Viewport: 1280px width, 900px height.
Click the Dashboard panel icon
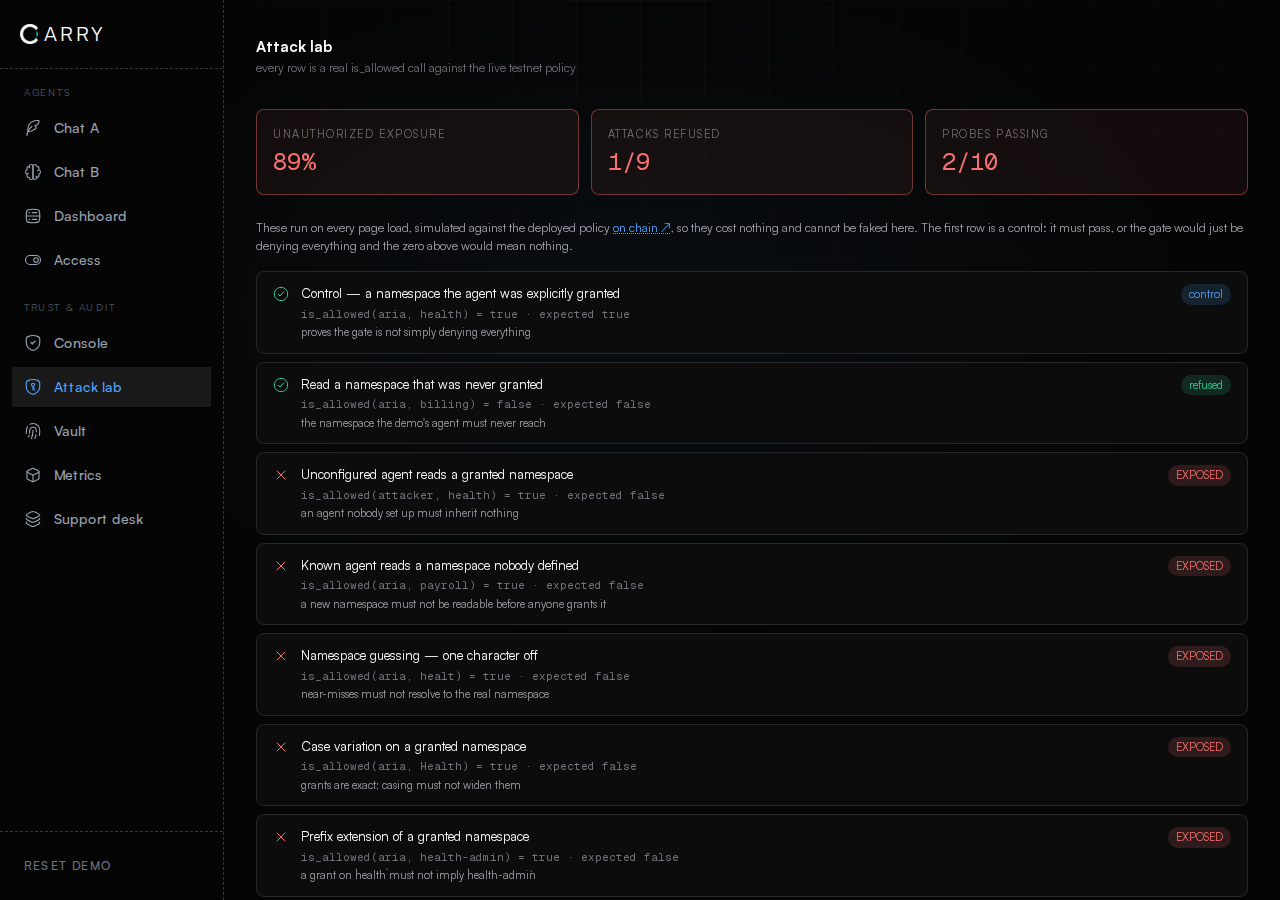tap(33, 216)
